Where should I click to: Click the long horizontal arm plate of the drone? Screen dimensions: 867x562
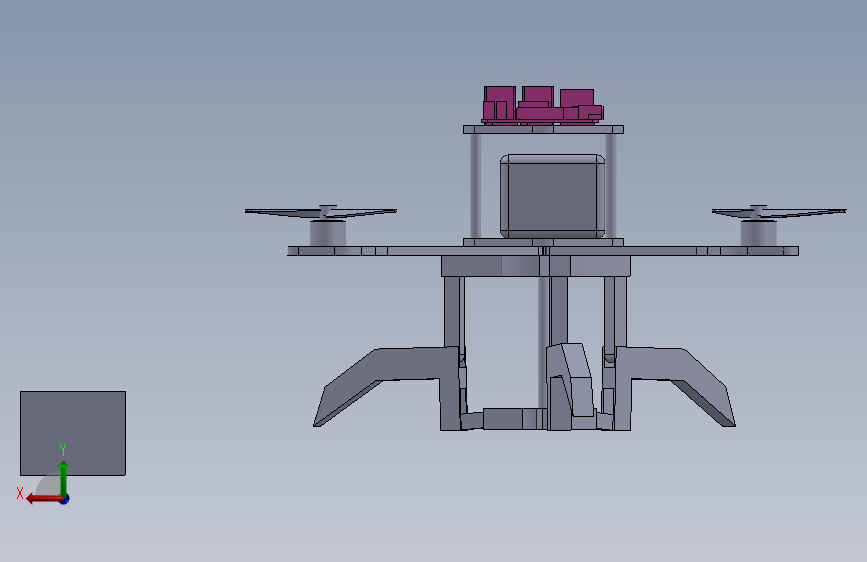click(543, 251)
